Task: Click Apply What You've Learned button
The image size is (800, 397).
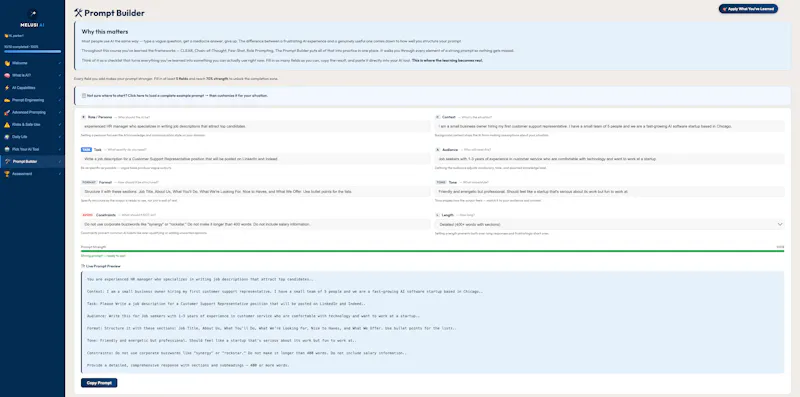Action: pyautogui.click(x=748, y=9)
